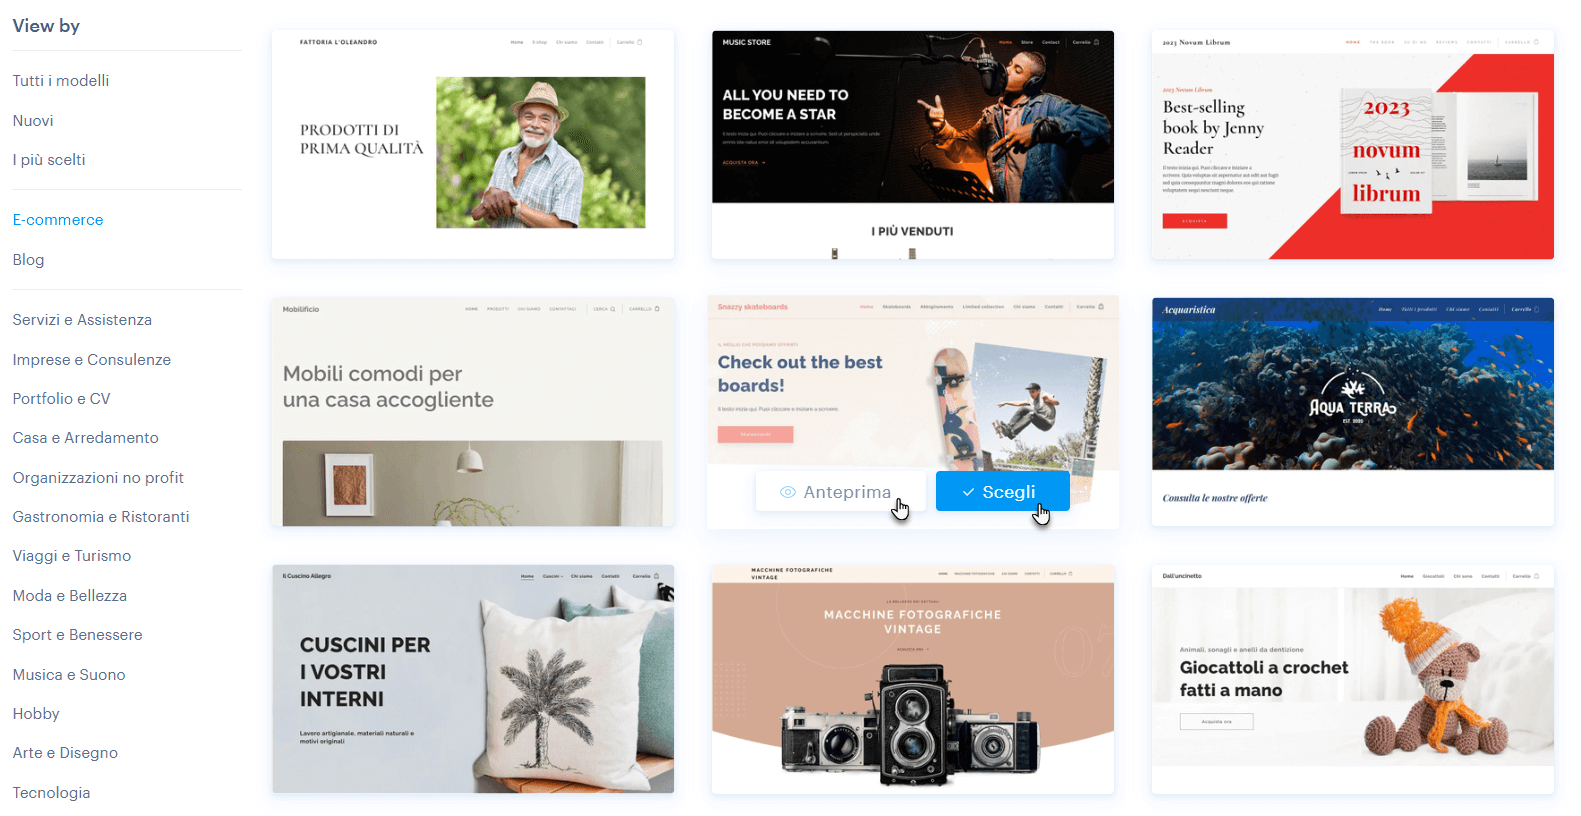Select the Musica e Suono category
Viewport: 1581px width, 816px height.
pos(69,675)
